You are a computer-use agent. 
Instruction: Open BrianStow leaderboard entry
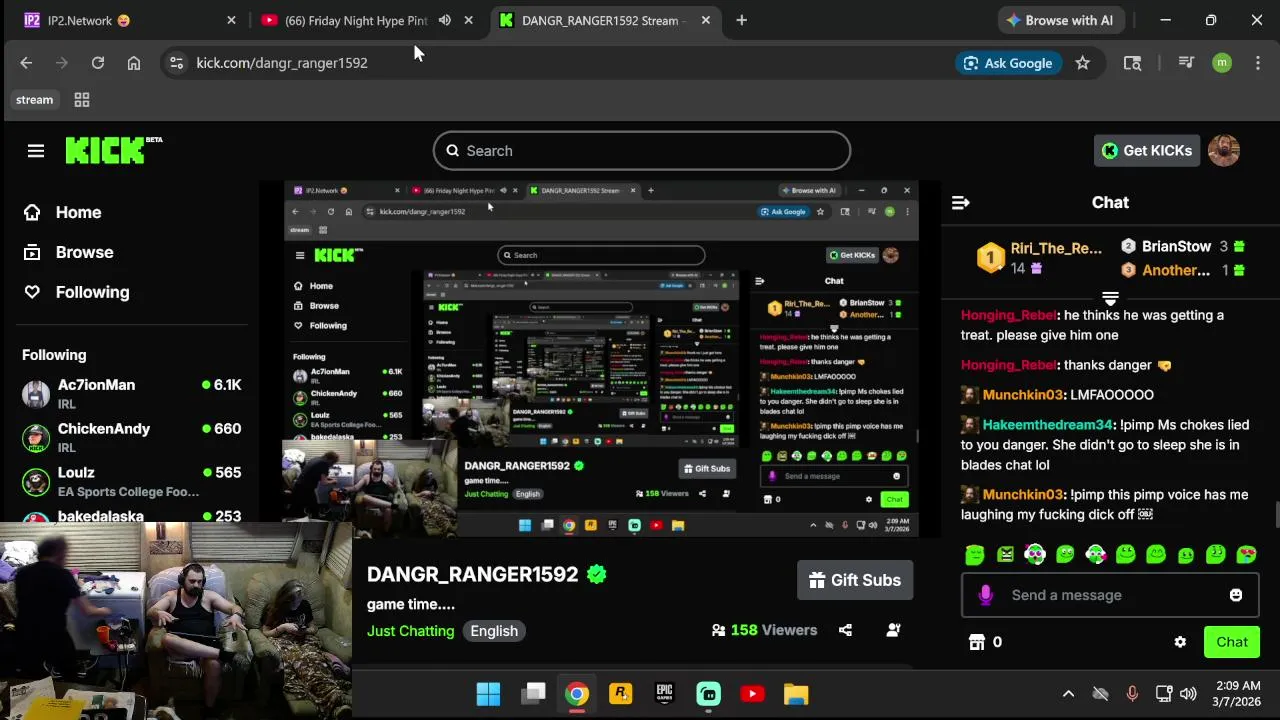(1182, 246)
